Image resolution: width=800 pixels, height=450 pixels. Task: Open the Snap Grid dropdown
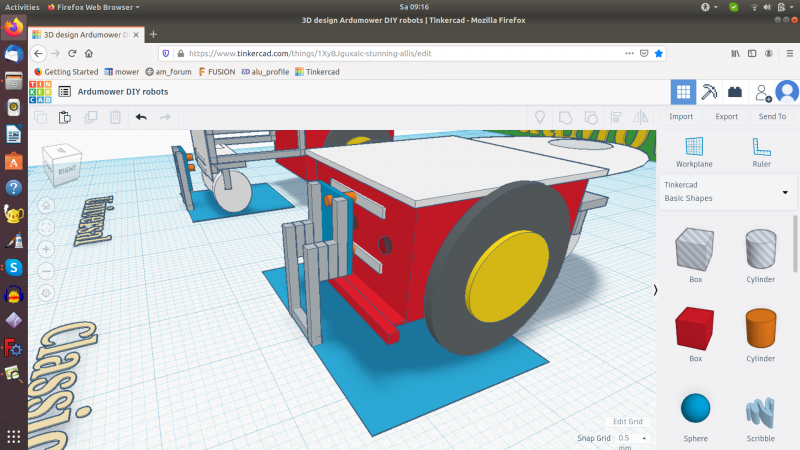(x=632, y=438)
